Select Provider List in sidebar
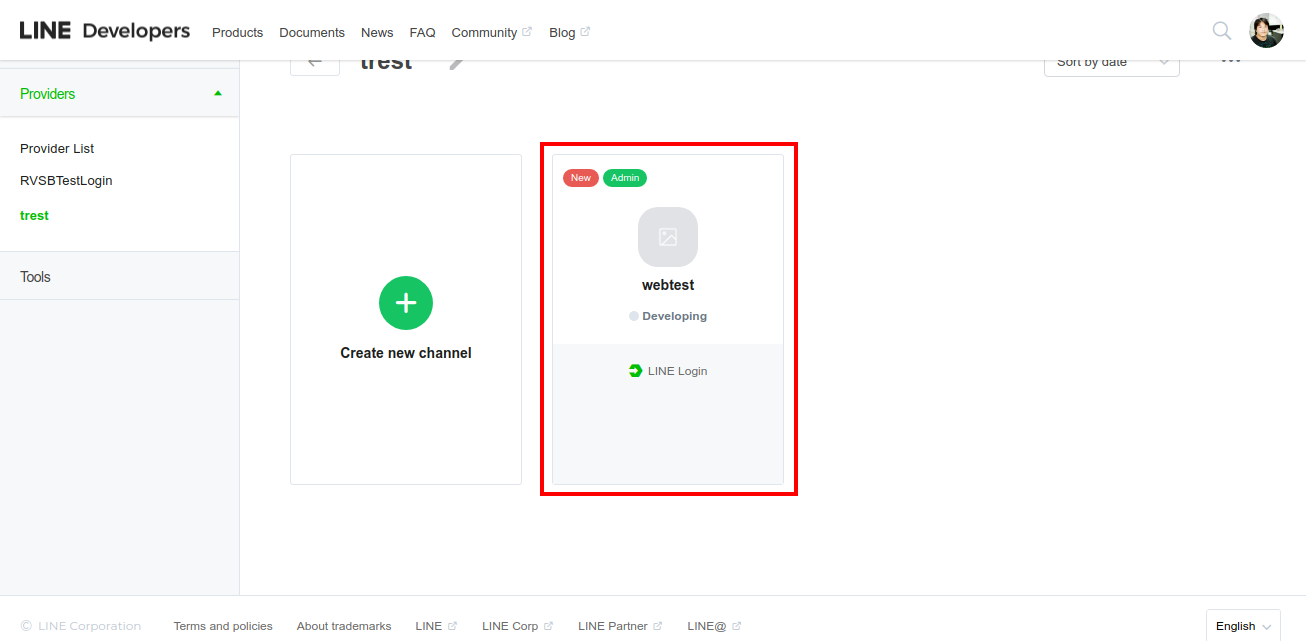Viewport: 1306px width, 641px height. 57,148
